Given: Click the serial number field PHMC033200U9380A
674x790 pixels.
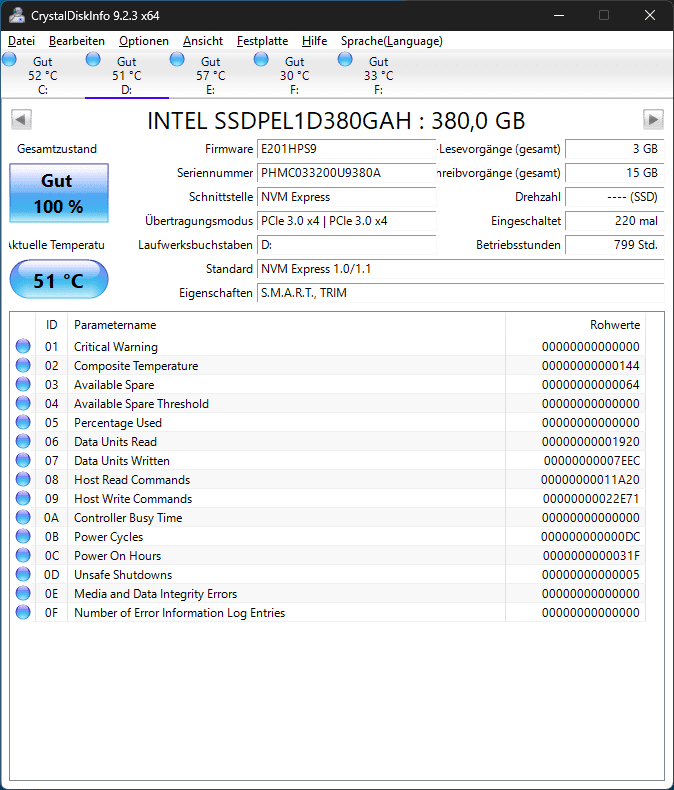Looking at the screenshot, I should [x=347, y=173].
